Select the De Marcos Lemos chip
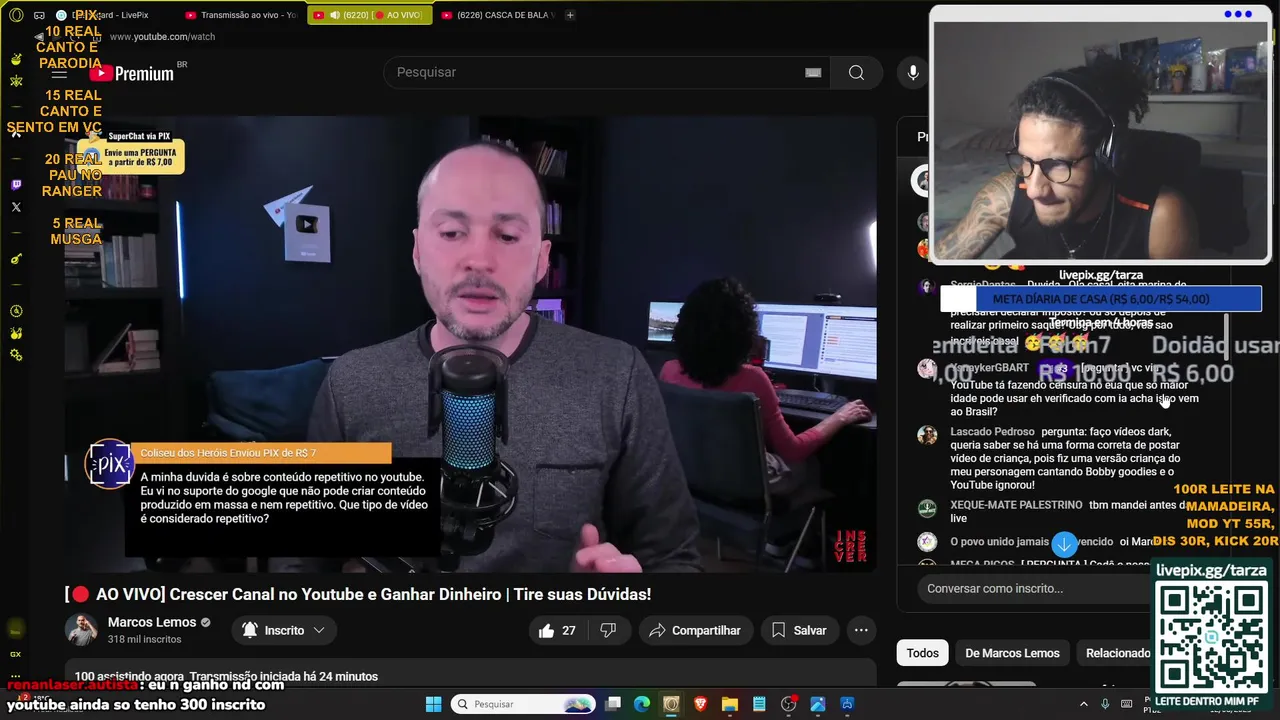This screenshot has height=720, width=1280. click(1012, 653)
